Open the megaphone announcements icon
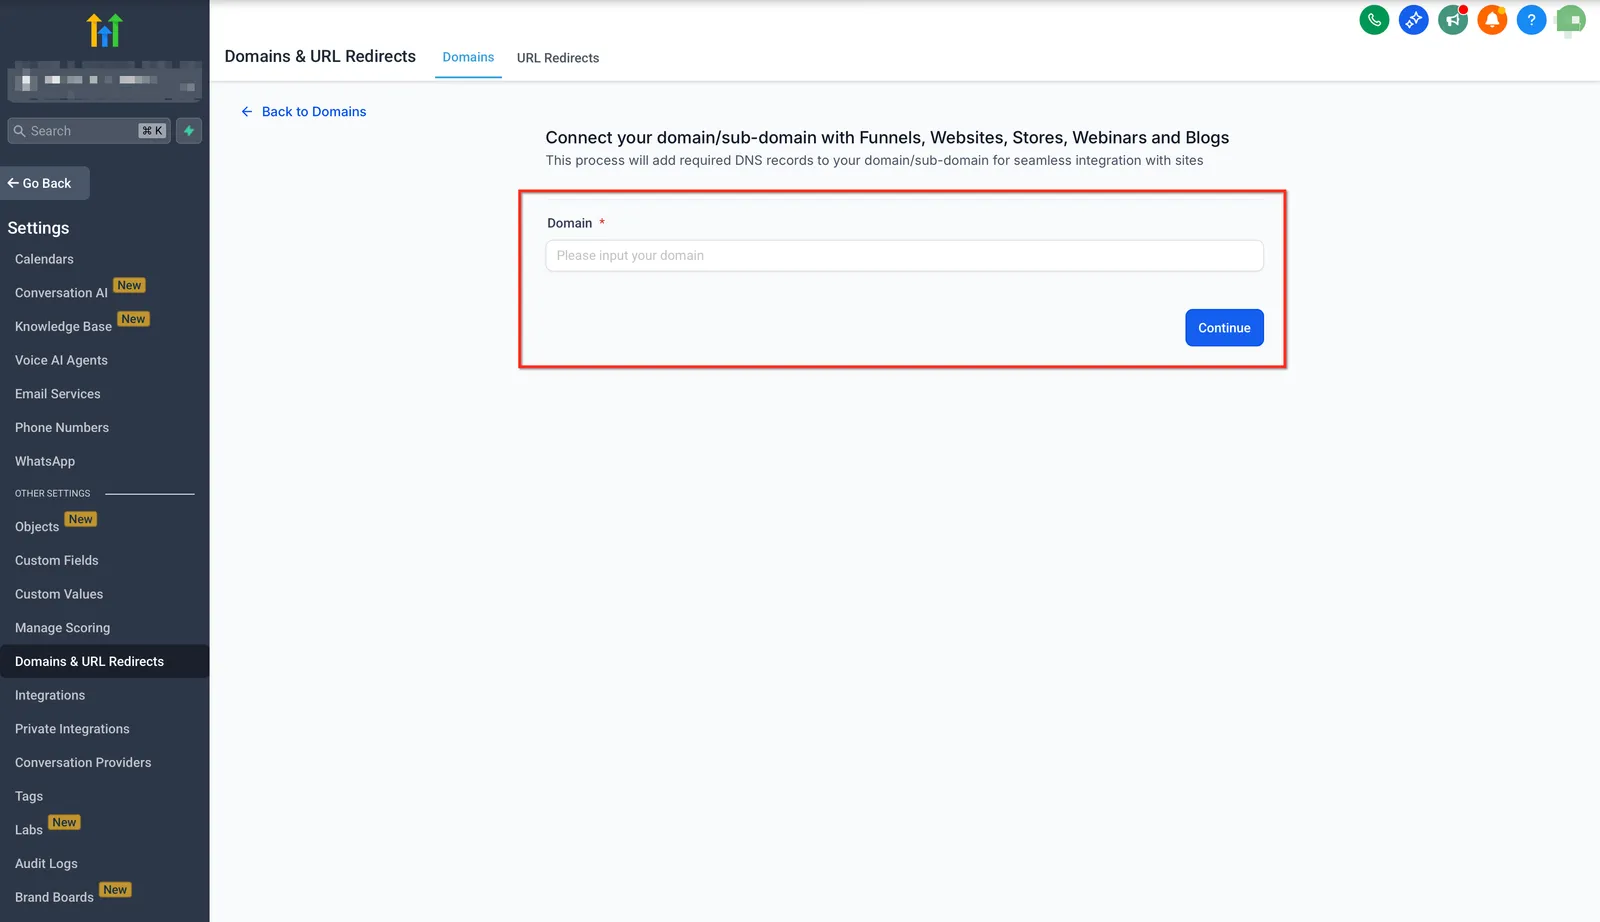Screen dimensions: 1600x922 click(1453, 20)
